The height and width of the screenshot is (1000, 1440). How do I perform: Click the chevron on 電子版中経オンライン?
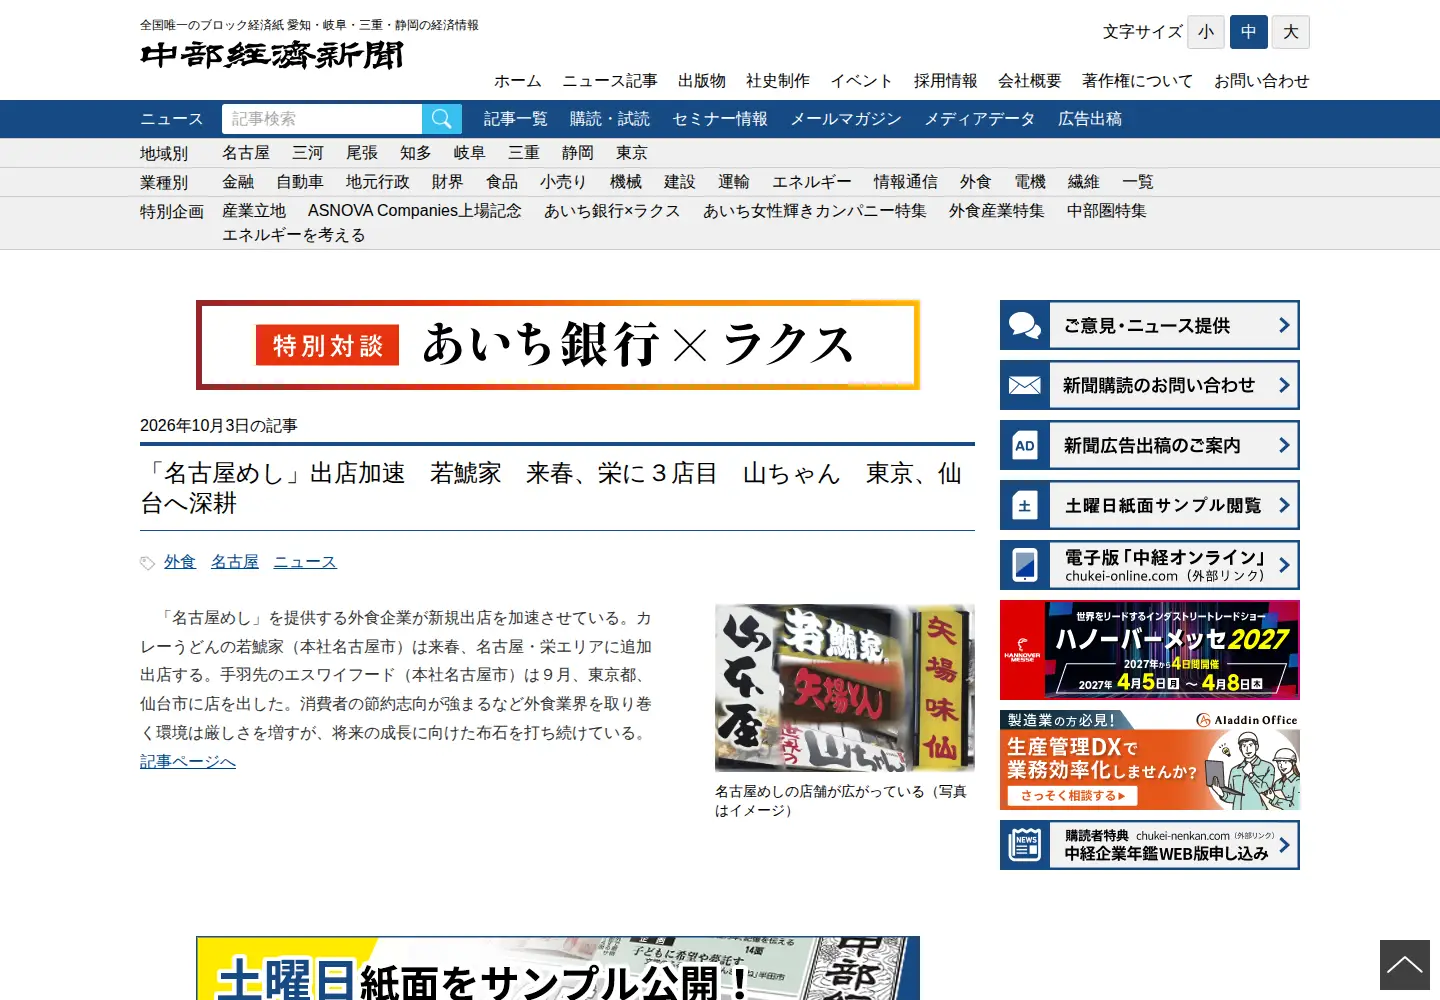[x=1284, y=565]
